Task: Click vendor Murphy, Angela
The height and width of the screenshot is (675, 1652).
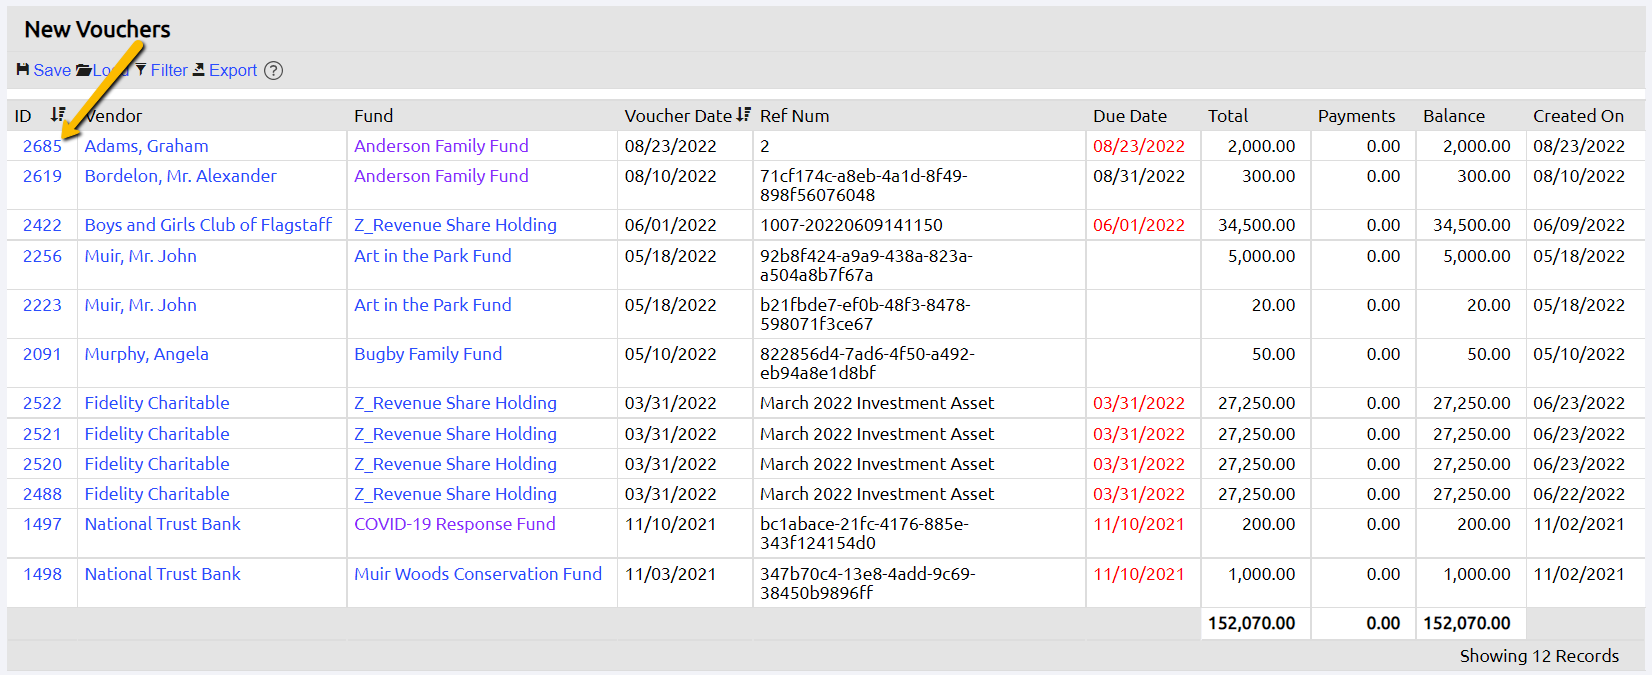Action: tap(146, 354)
